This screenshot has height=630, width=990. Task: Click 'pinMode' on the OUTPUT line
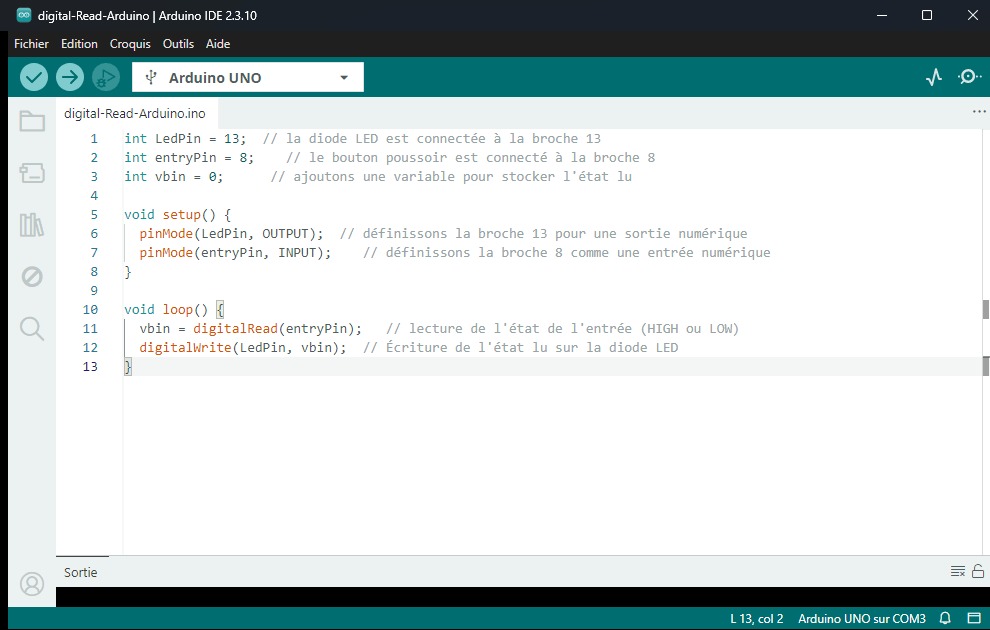coord(166,234)
